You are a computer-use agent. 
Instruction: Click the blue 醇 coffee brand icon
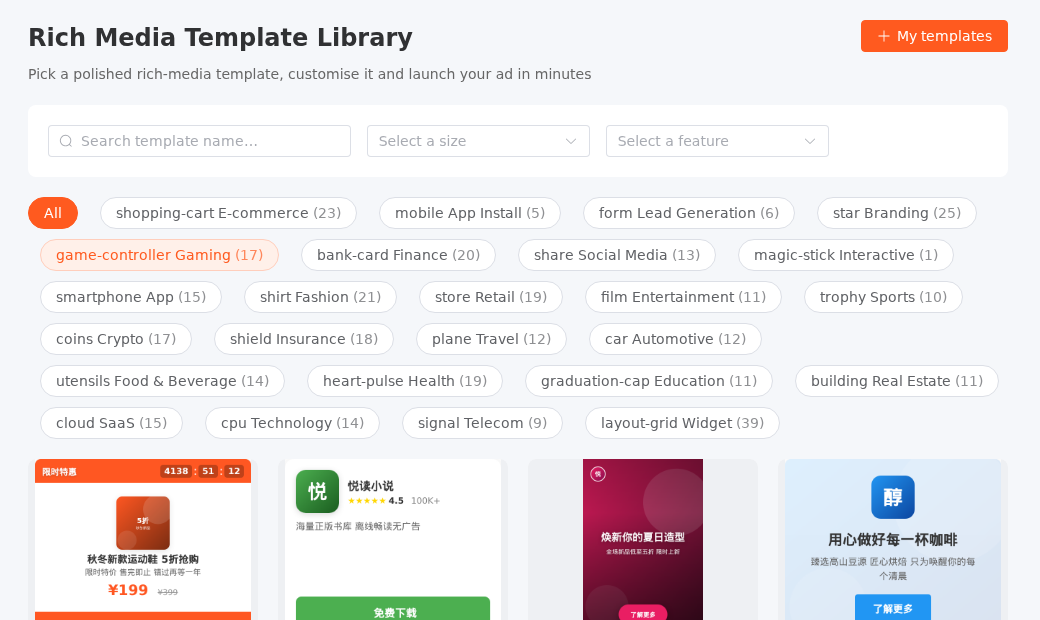coord(893,497)
